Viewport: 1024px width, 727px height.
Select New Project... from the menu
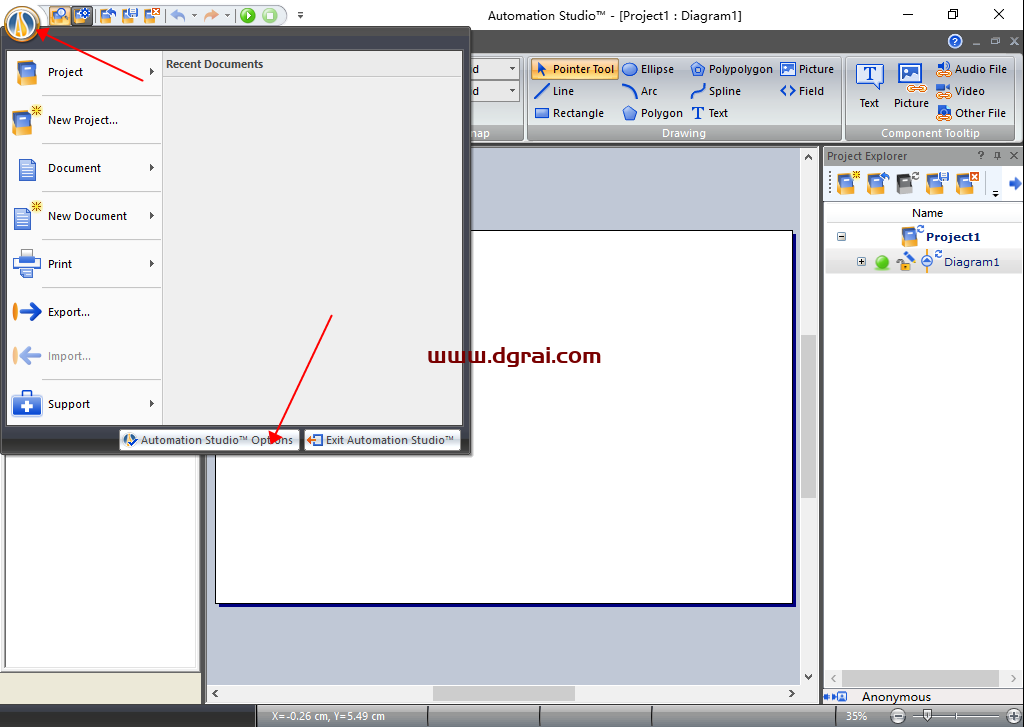84,120
